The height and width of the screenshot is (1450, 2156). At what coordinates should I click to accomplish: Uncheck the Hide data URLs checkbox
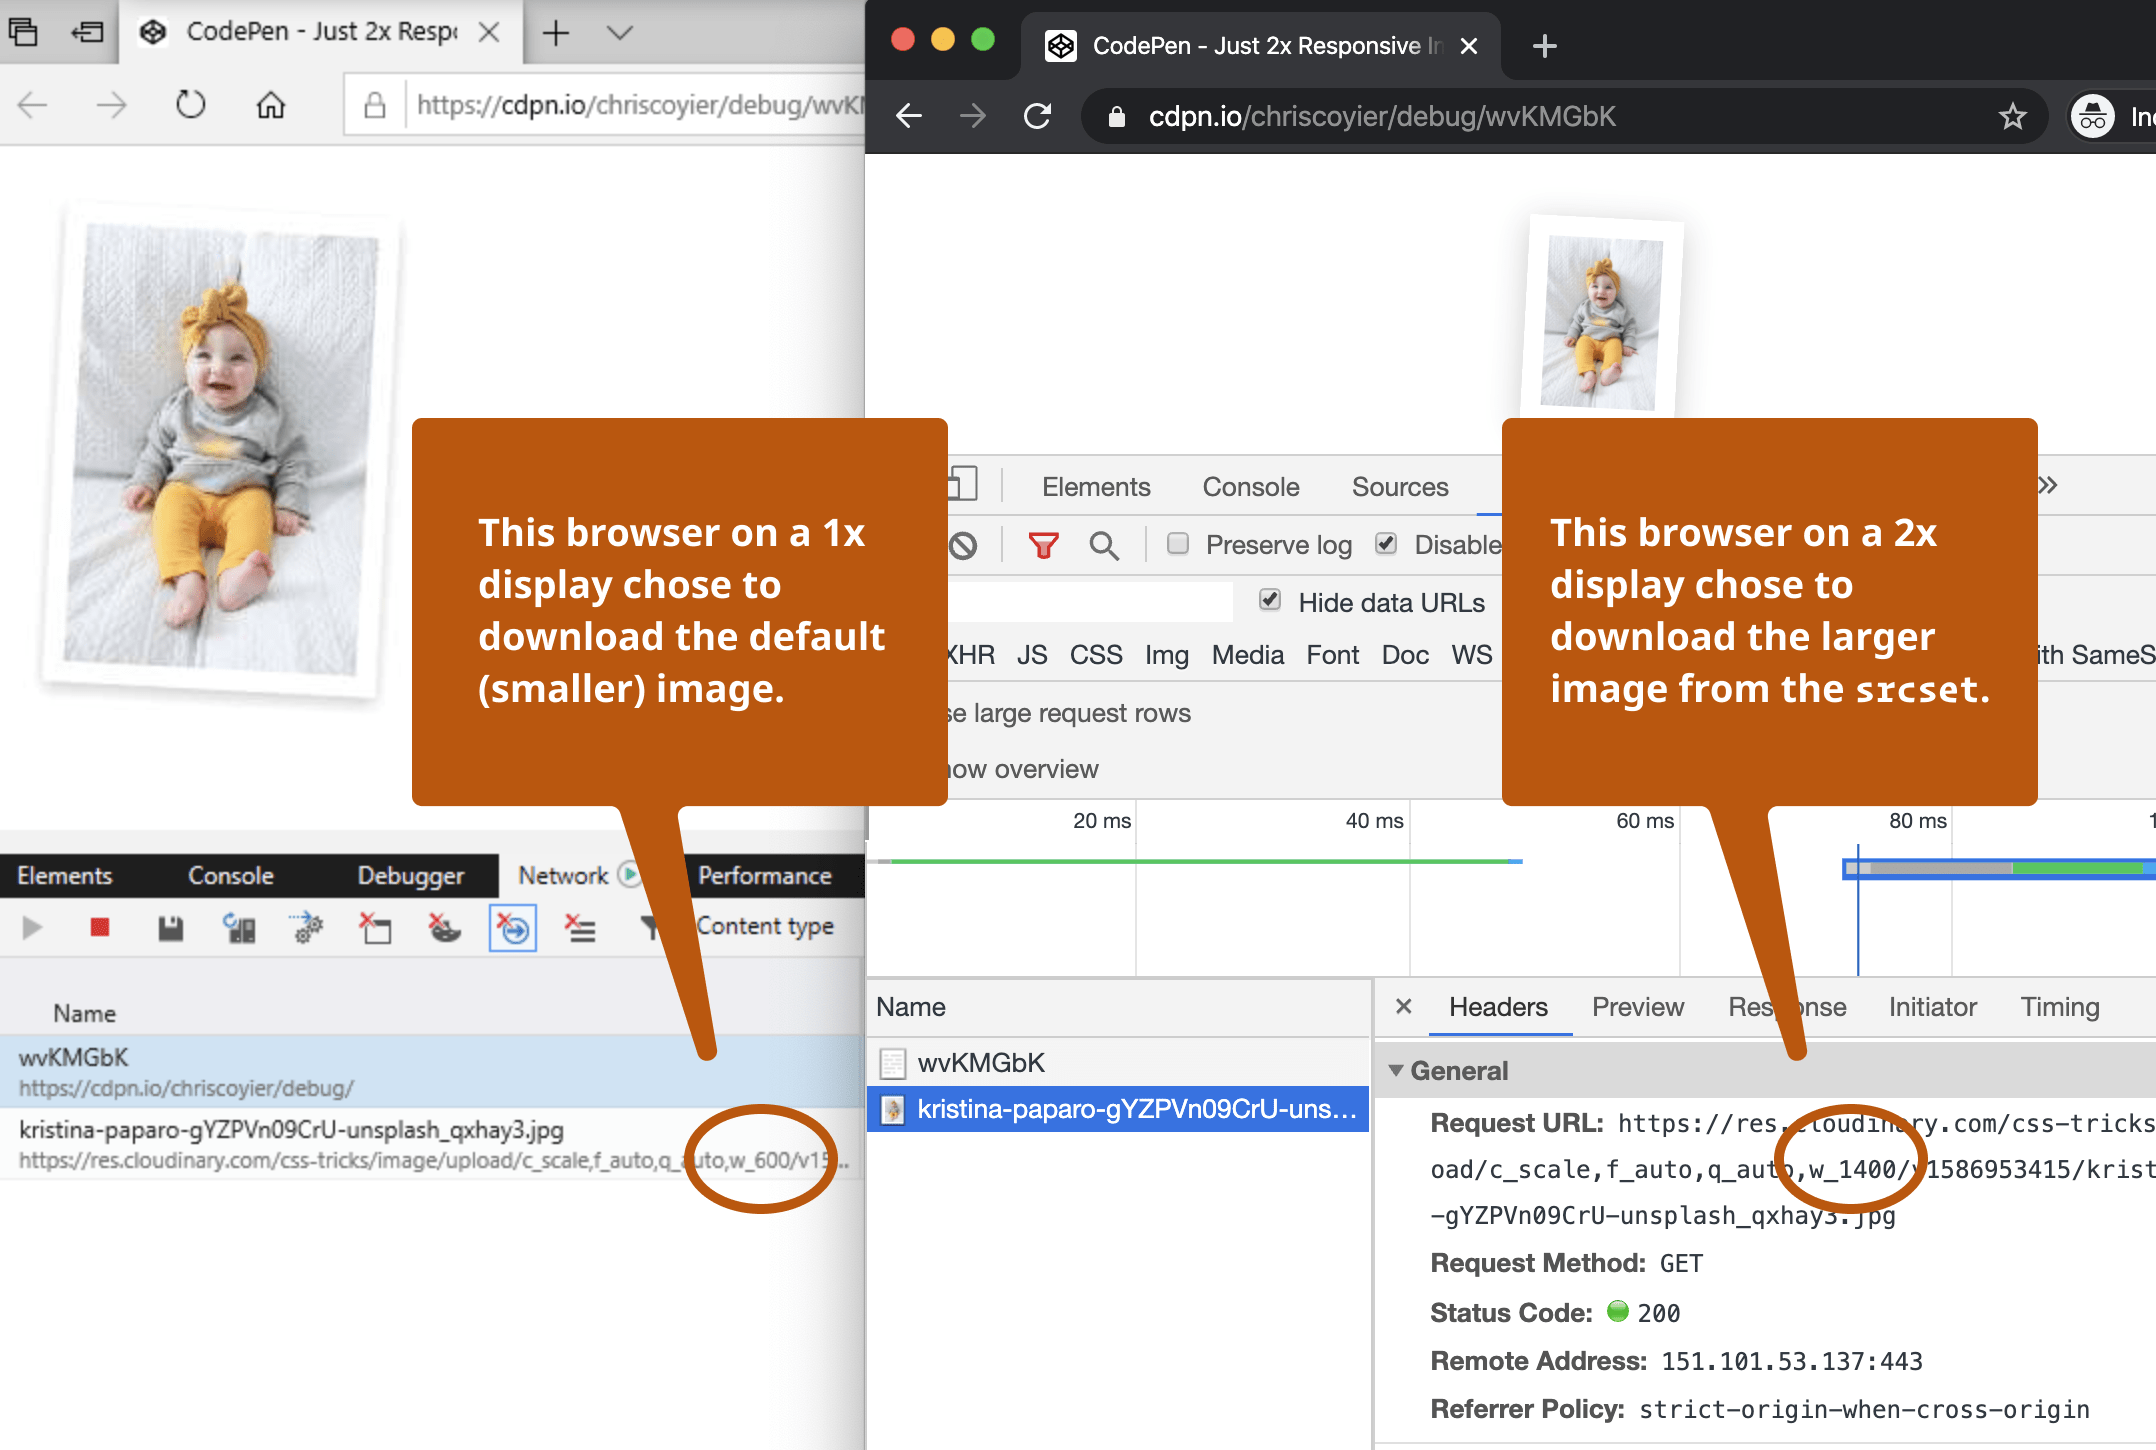1270,600
